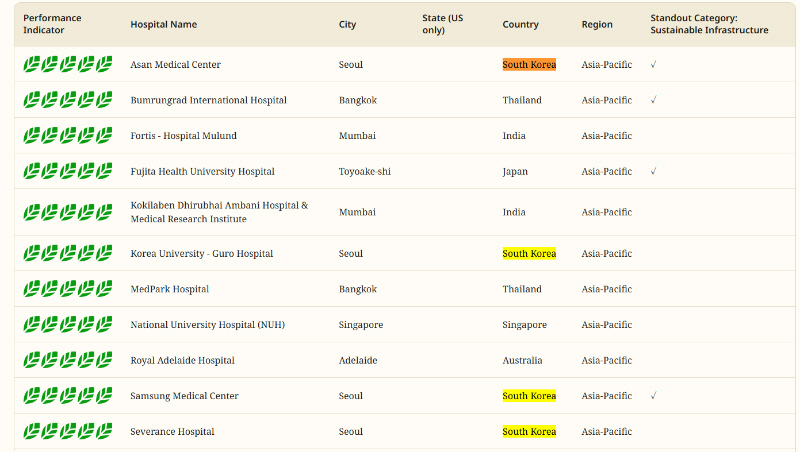Image resolution: width=800 pixels, height=452 pixels.
Task: Click Singapore country cell in NUH row
Action: (x=524, y=325)
